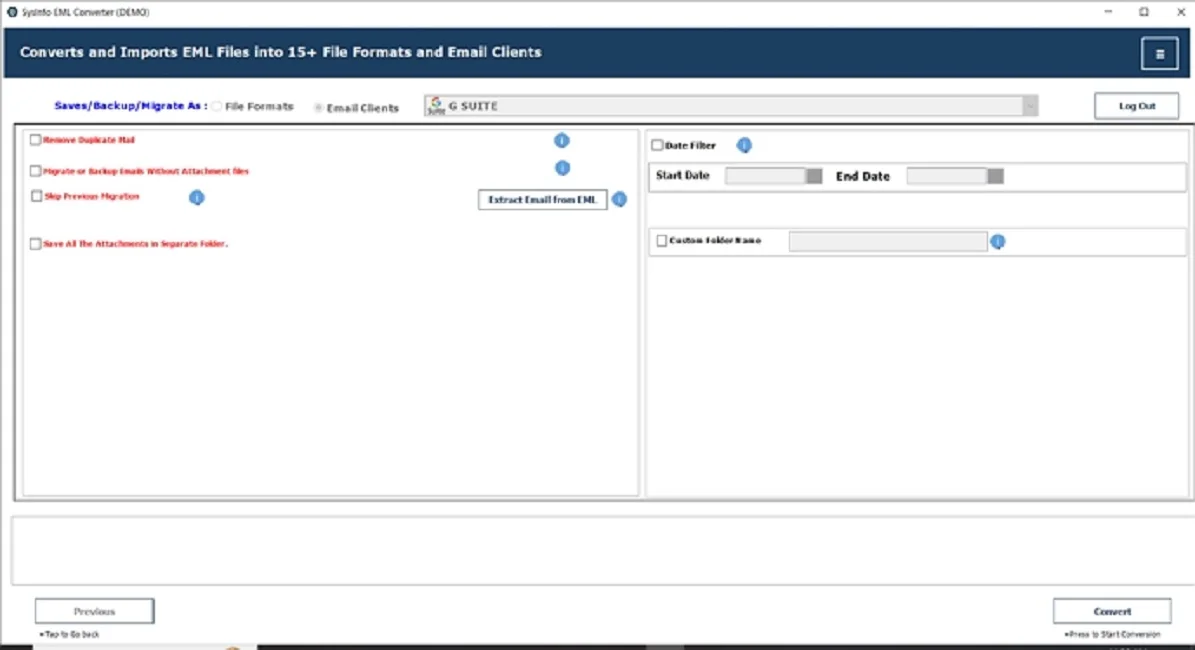
Task: Click info icon beside Date Filter
Action: (744, 145)
